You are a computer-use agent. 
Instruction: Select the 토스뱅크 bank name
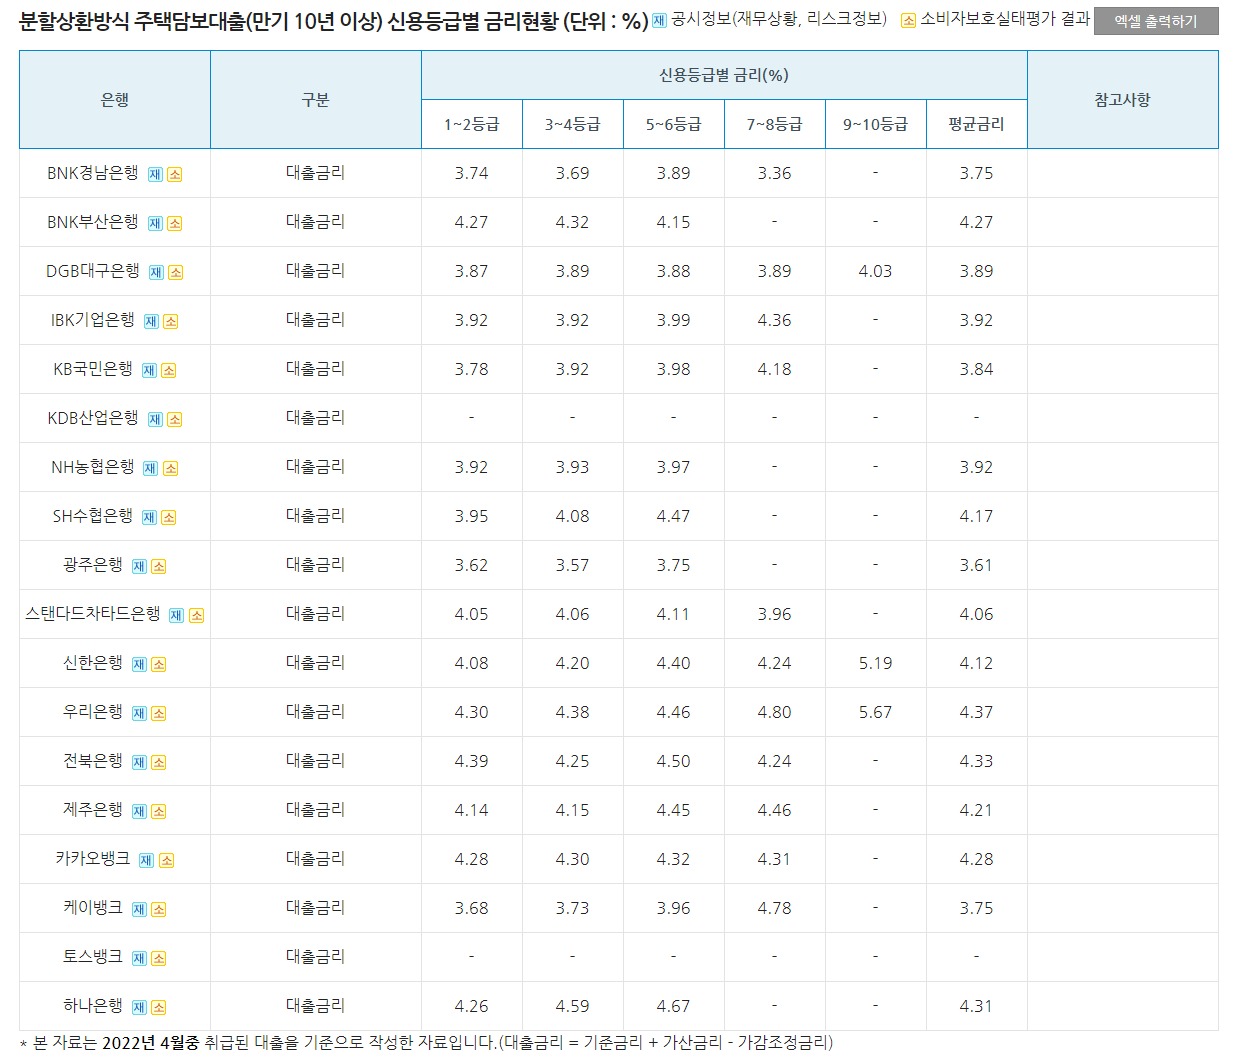click(x=93, y=956)
